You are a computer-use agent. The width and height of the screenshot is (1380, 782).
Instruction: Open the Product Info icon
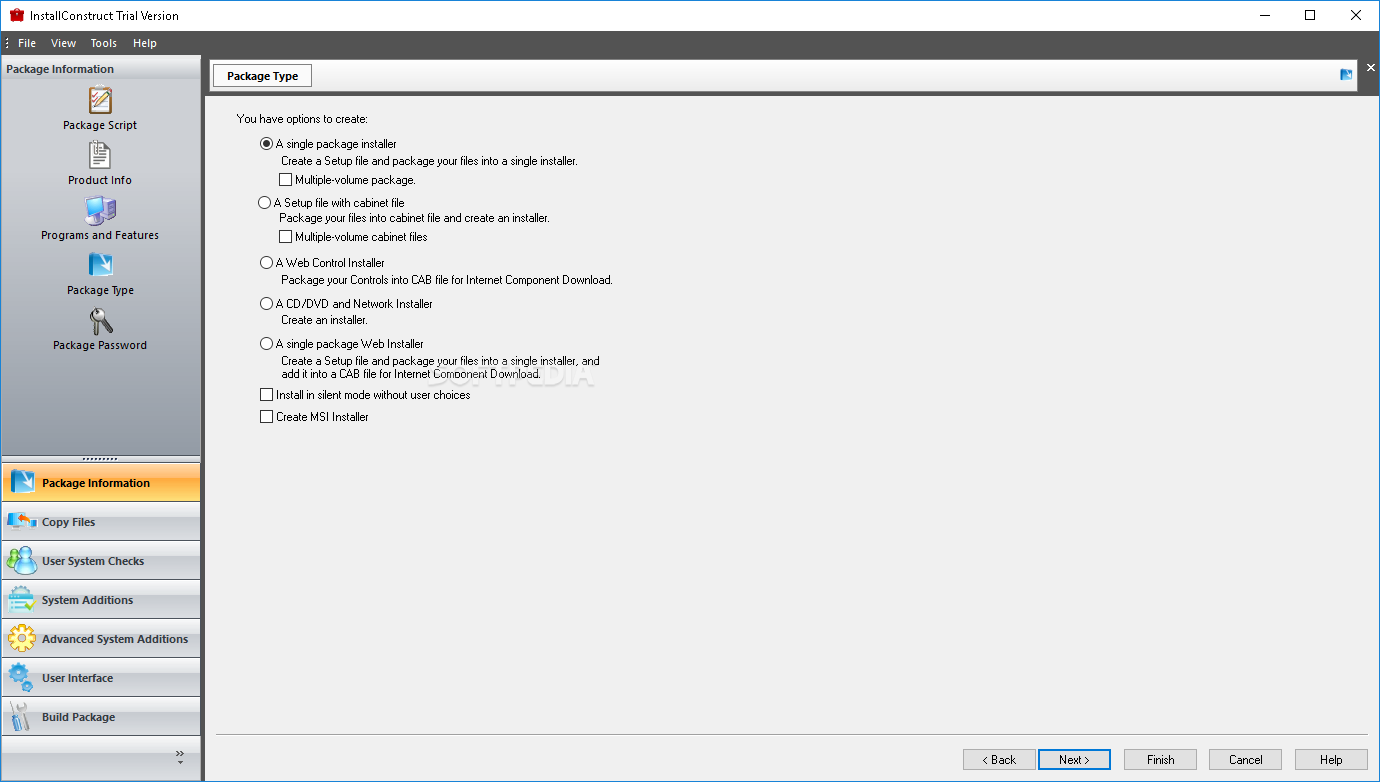pos(100,155)
